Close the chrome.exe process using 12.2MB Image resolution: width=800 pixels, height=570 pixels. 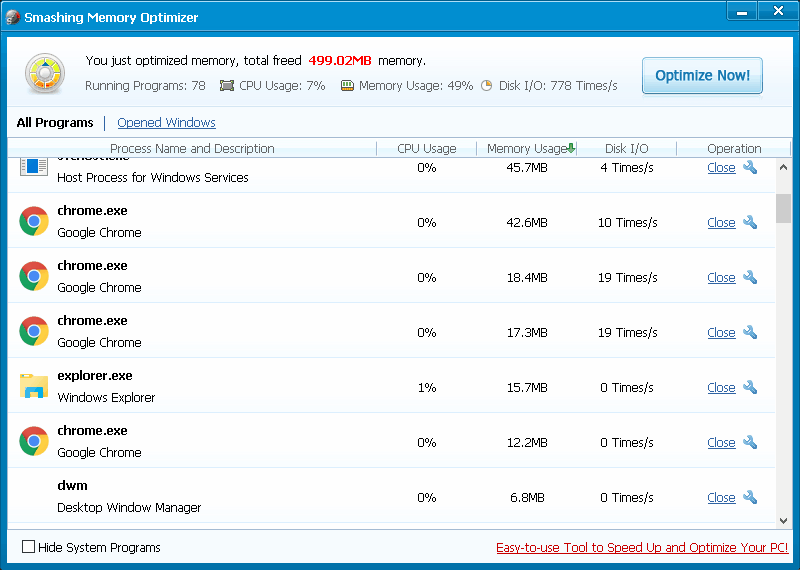coord(721,443)
